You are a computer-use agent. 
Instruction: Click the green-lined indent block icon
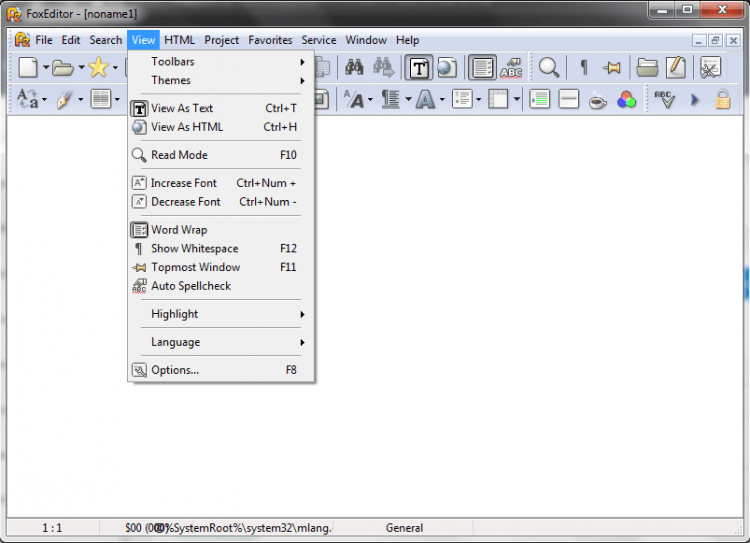(x=540, y=99)
